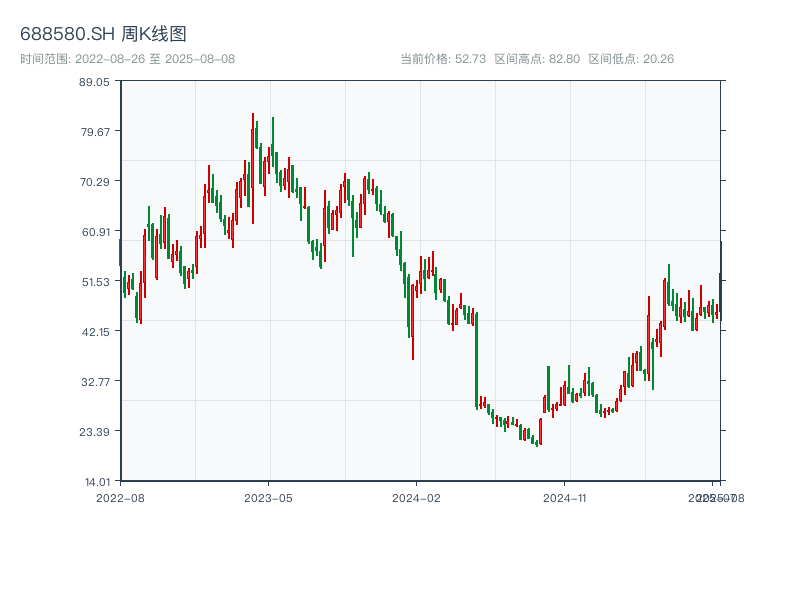Click the y-axis label 42.15

(x=96, y=332)
